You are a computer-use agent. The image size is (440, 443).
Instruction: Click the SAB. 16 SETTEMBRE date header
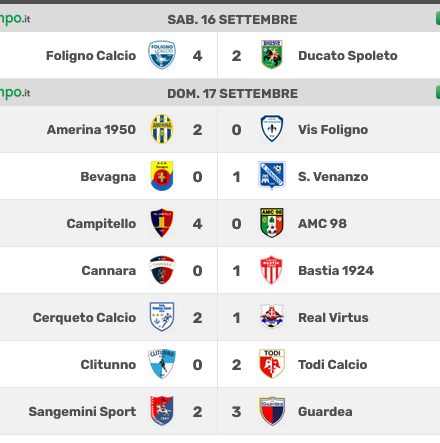click(x=232, y=20)
